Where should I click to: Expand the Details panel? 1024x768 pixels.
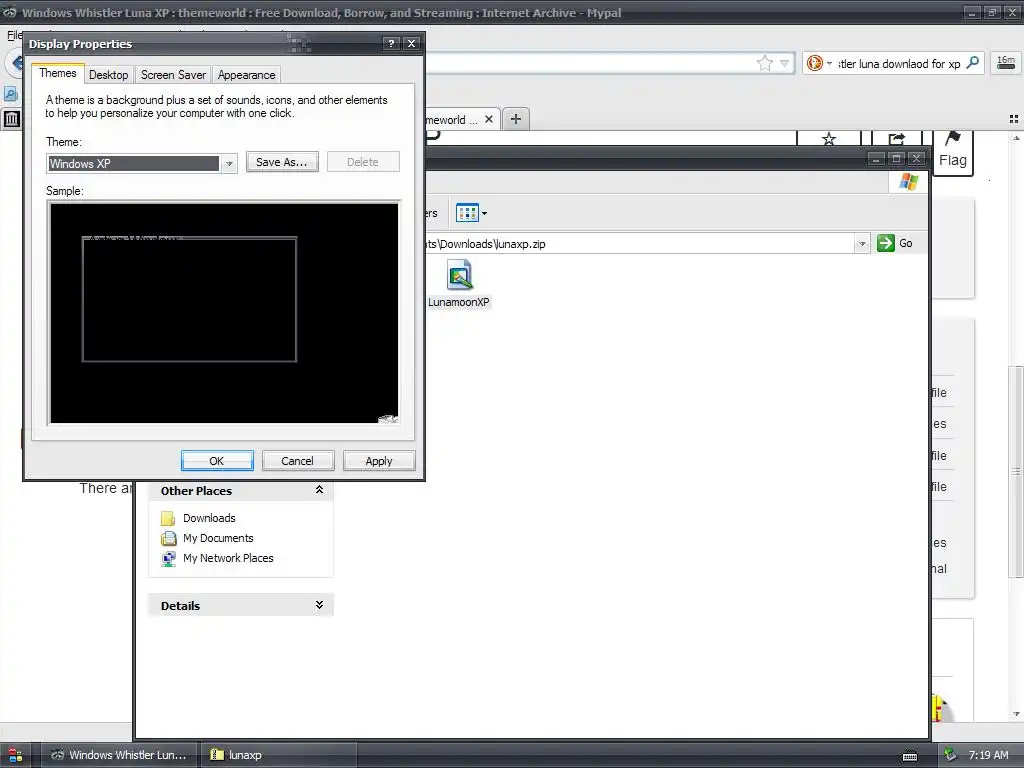point(319,605)
